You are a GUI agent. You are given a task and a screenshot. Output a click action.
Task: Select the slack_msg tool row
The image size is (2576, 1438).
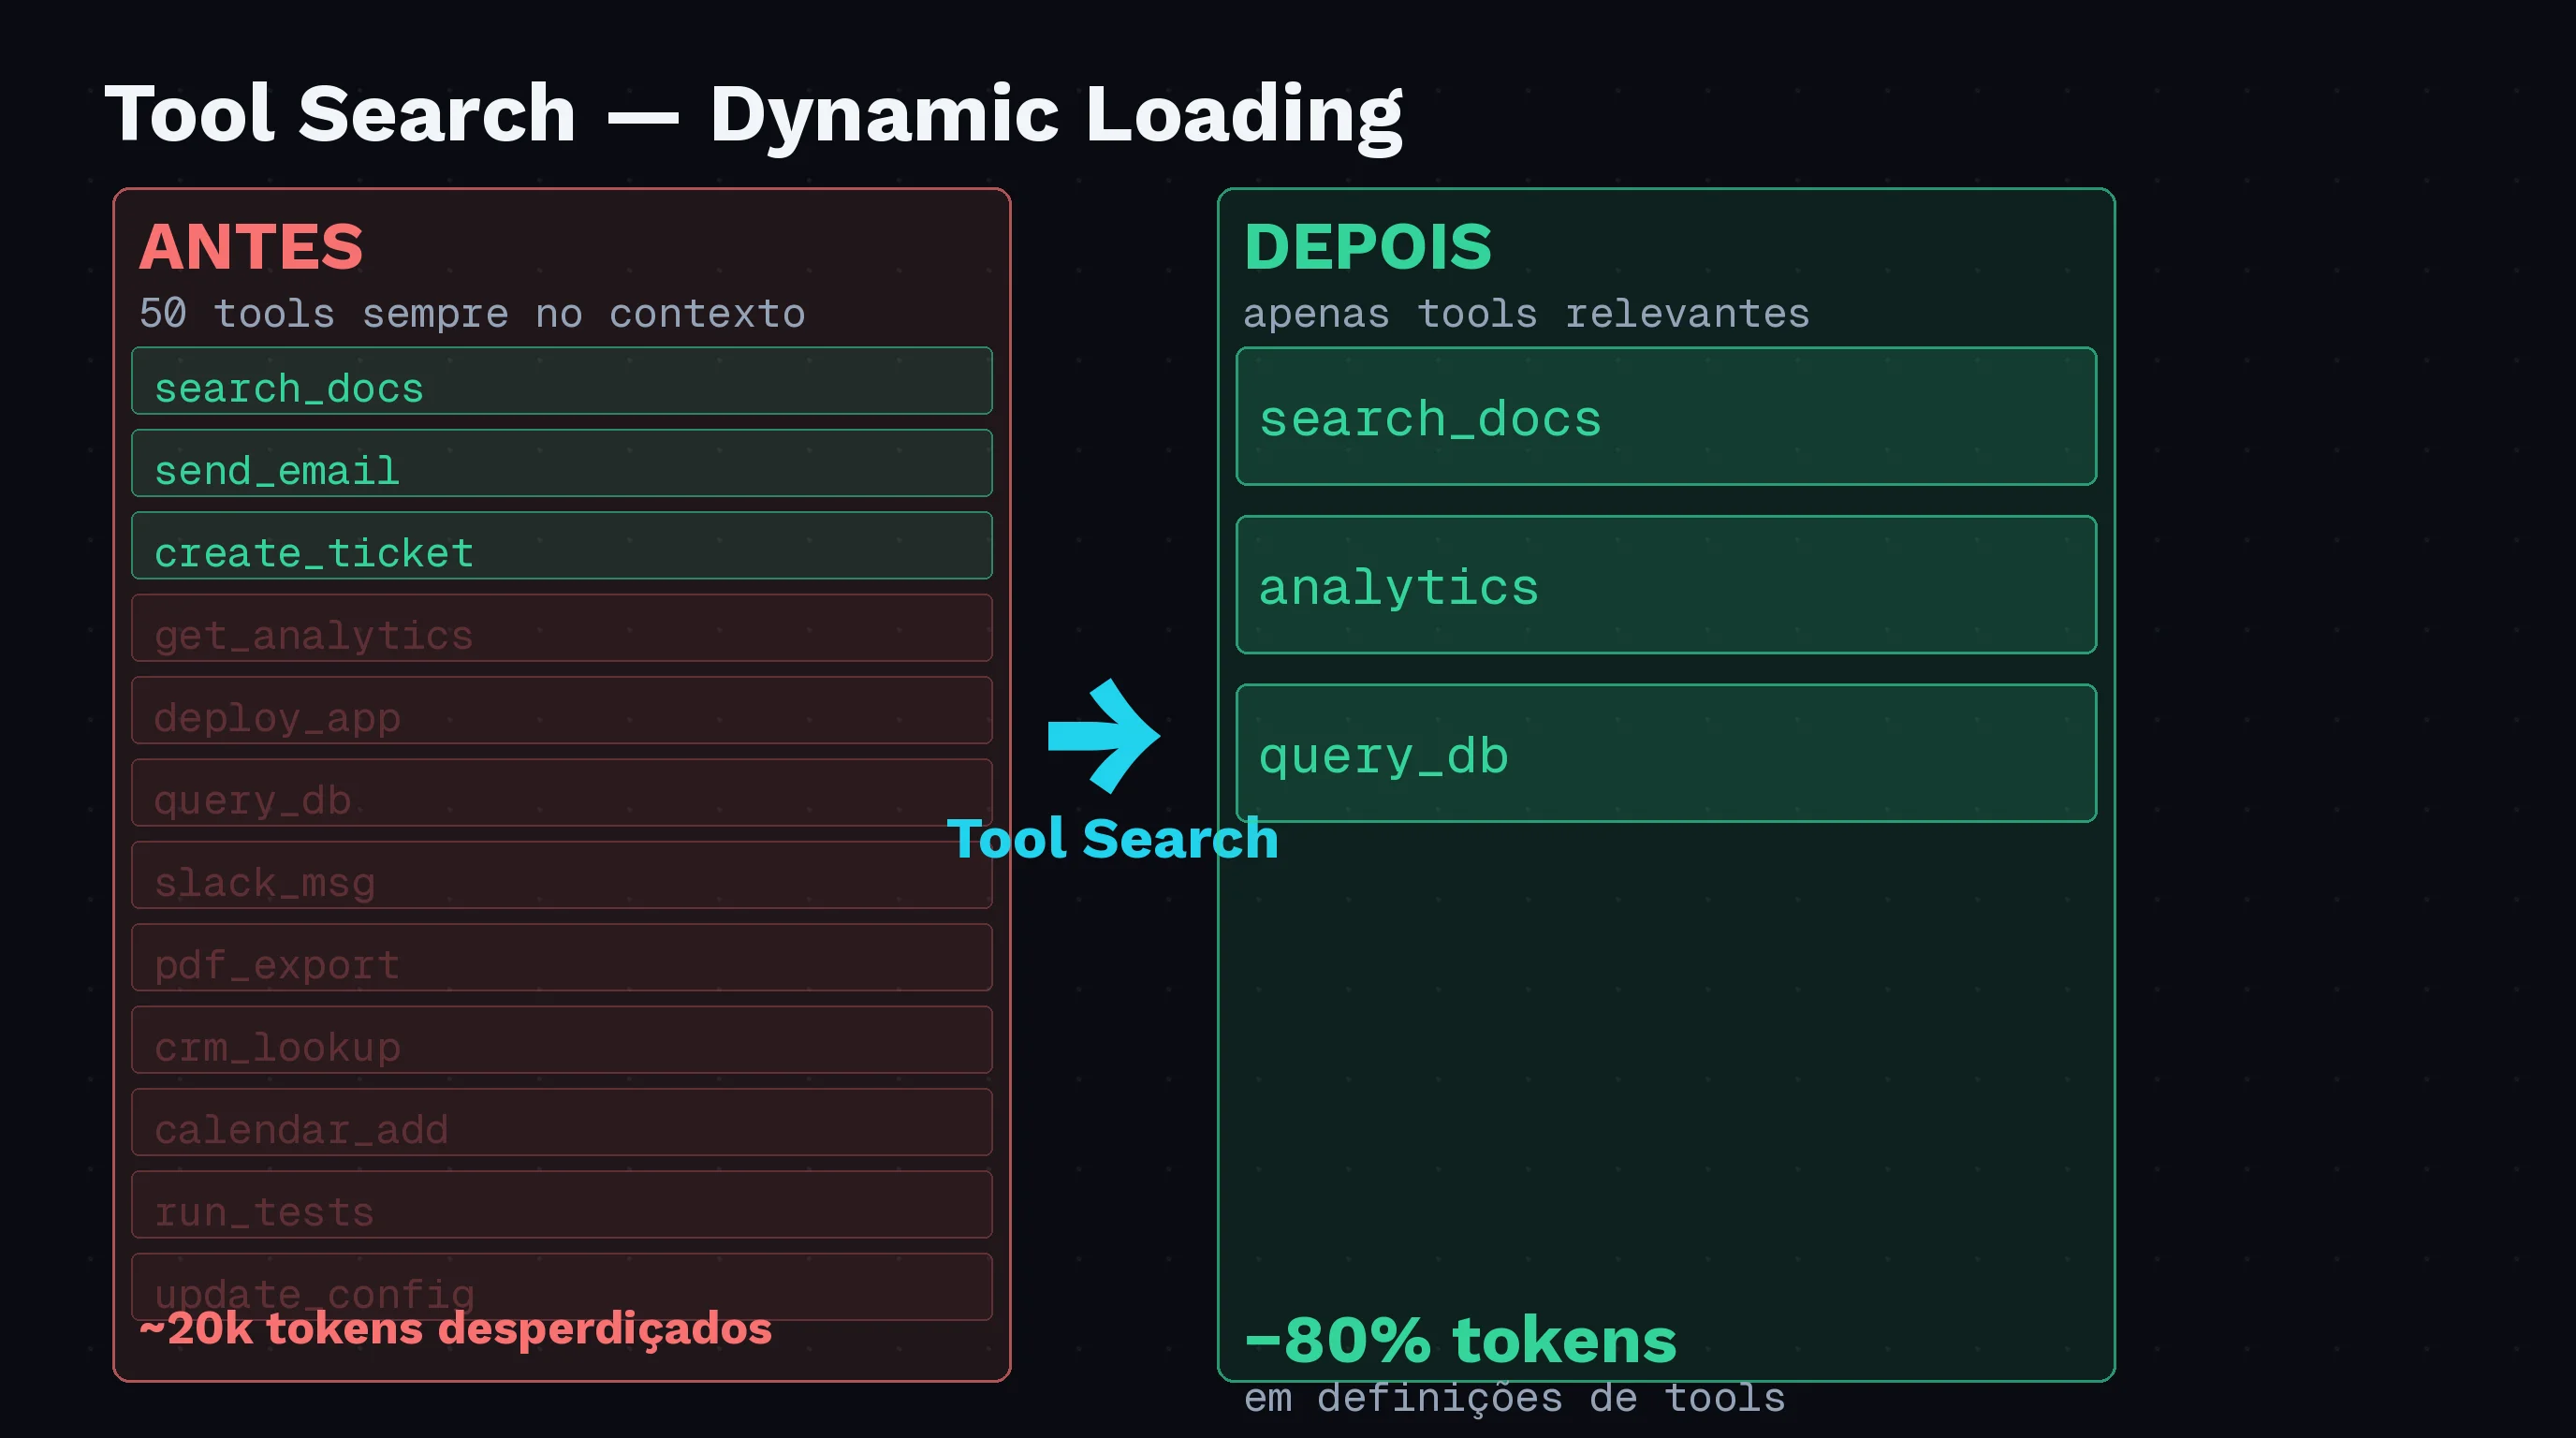(x=562, y=875)
